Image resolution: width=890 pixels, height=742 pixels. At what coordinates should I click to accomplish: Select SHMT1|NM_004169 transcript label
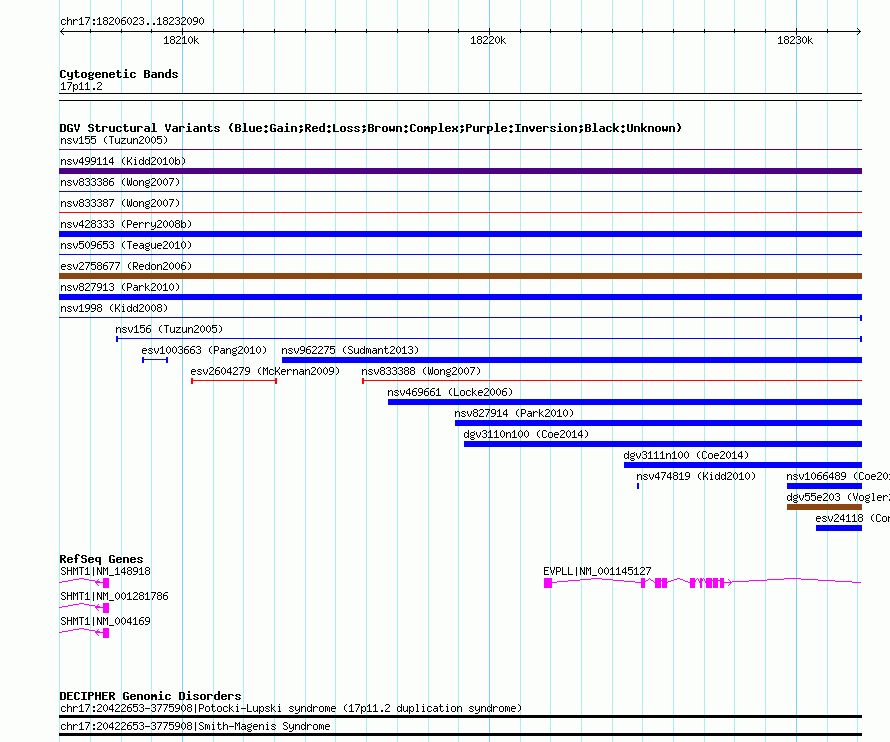106,621
